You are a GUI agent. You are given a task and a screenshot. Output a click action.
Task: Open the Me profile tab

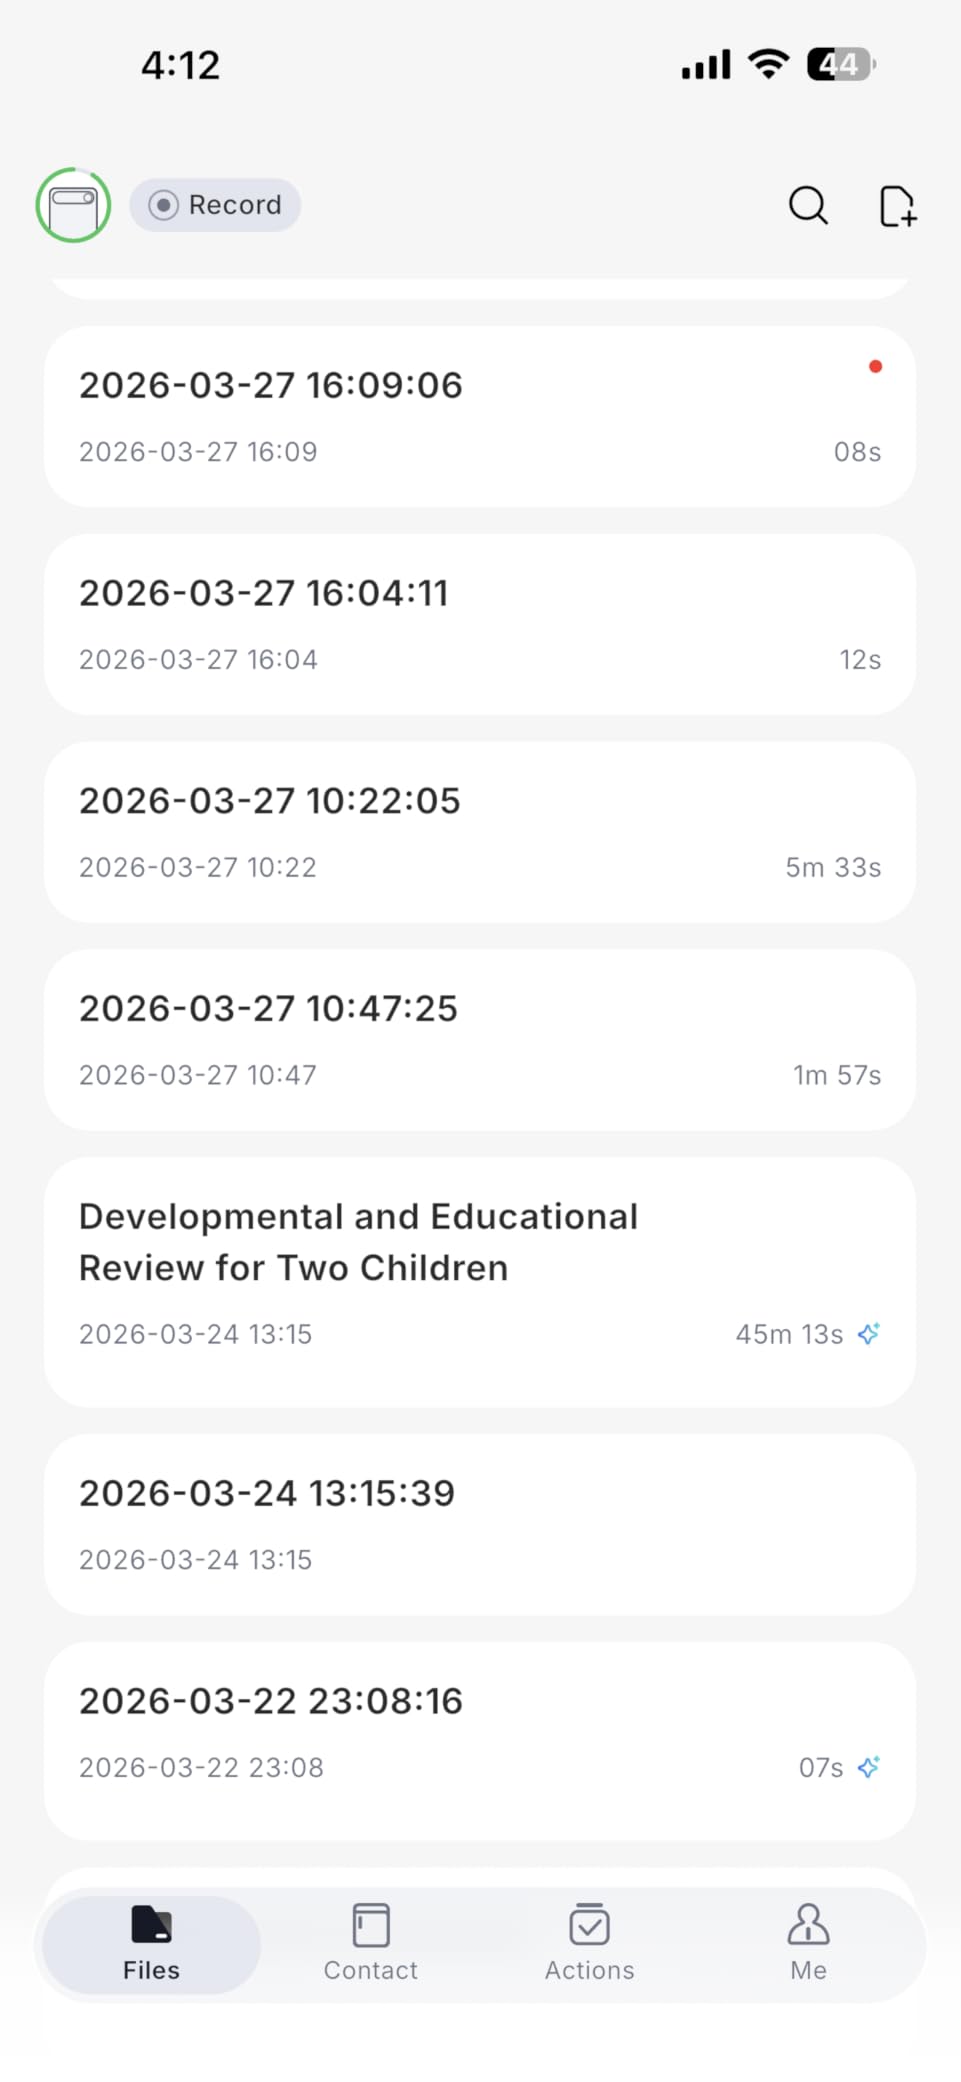(x=808, y=1943)
